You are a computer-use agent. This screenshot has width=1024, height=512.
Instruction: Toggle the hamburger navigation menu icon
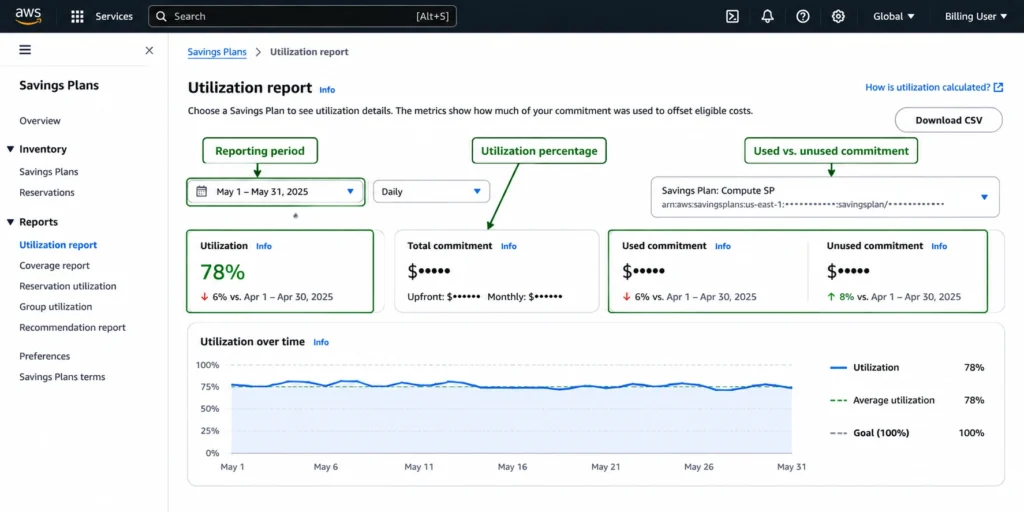(x=25, y=50)
